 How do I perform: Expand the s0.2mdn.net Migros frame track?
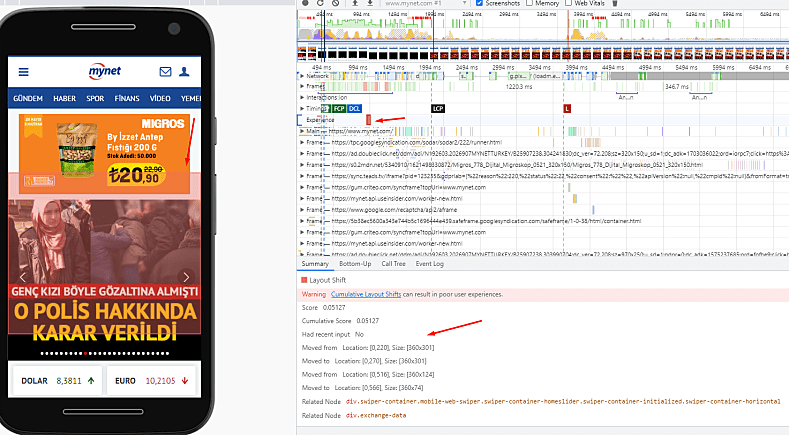coord(302,165)
